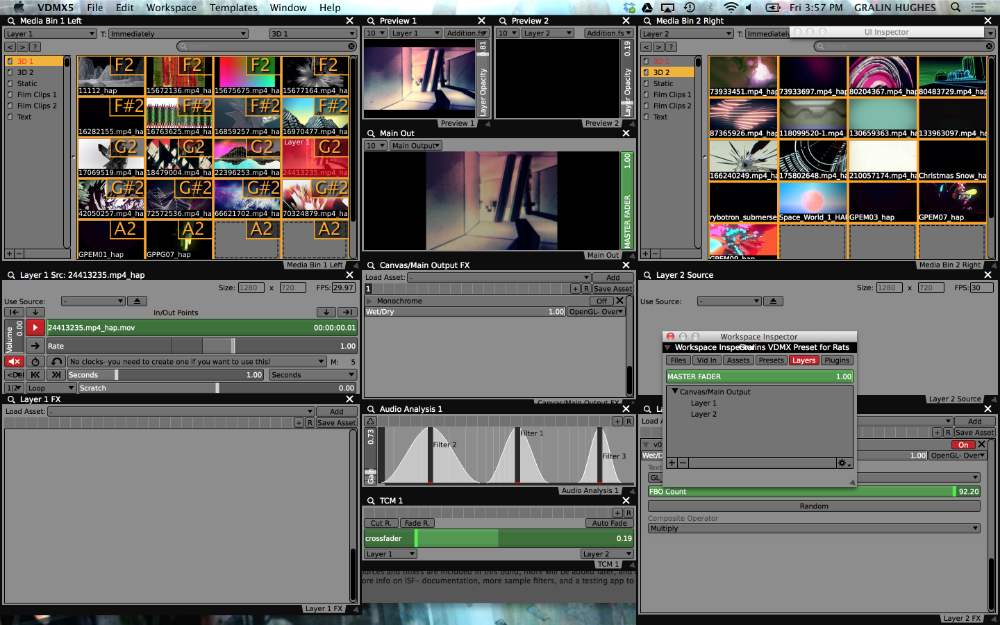Screen dimensions: 1000x625
Task: Click R button in TCM 1 panel
Action: 628,513
